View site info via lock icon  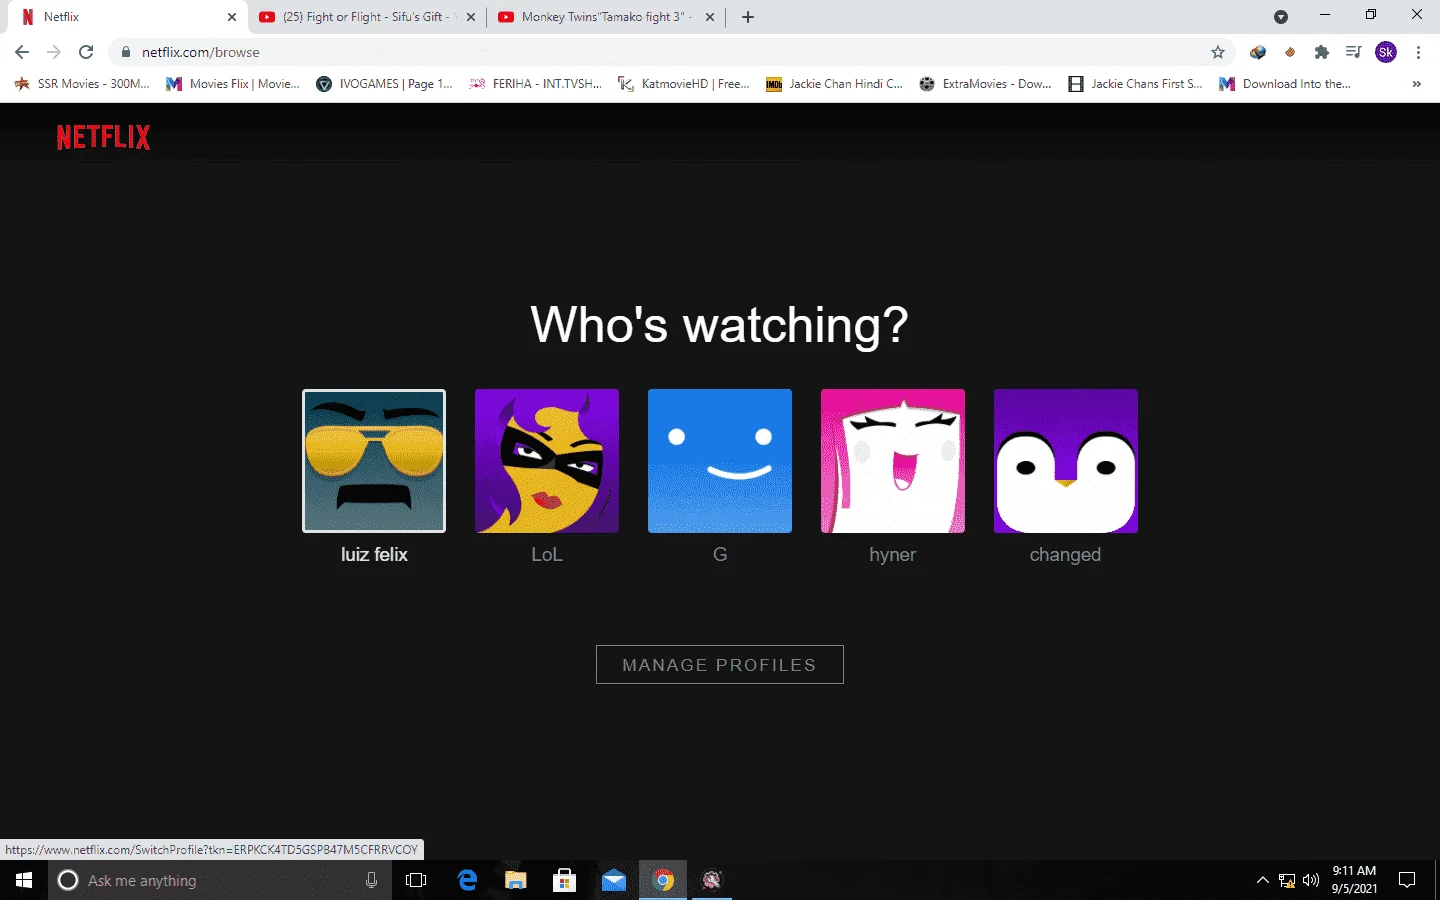point(126,52)
